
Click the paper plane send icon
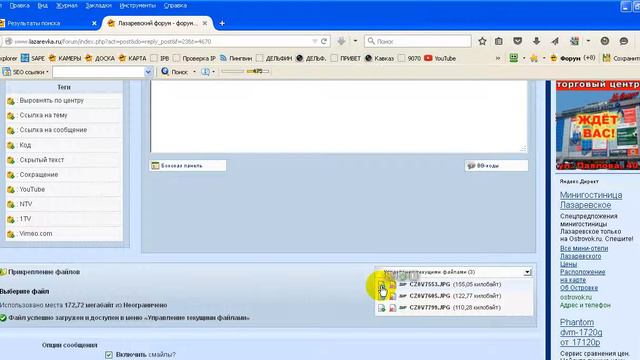pyautogui.click(x=555, y=41)
